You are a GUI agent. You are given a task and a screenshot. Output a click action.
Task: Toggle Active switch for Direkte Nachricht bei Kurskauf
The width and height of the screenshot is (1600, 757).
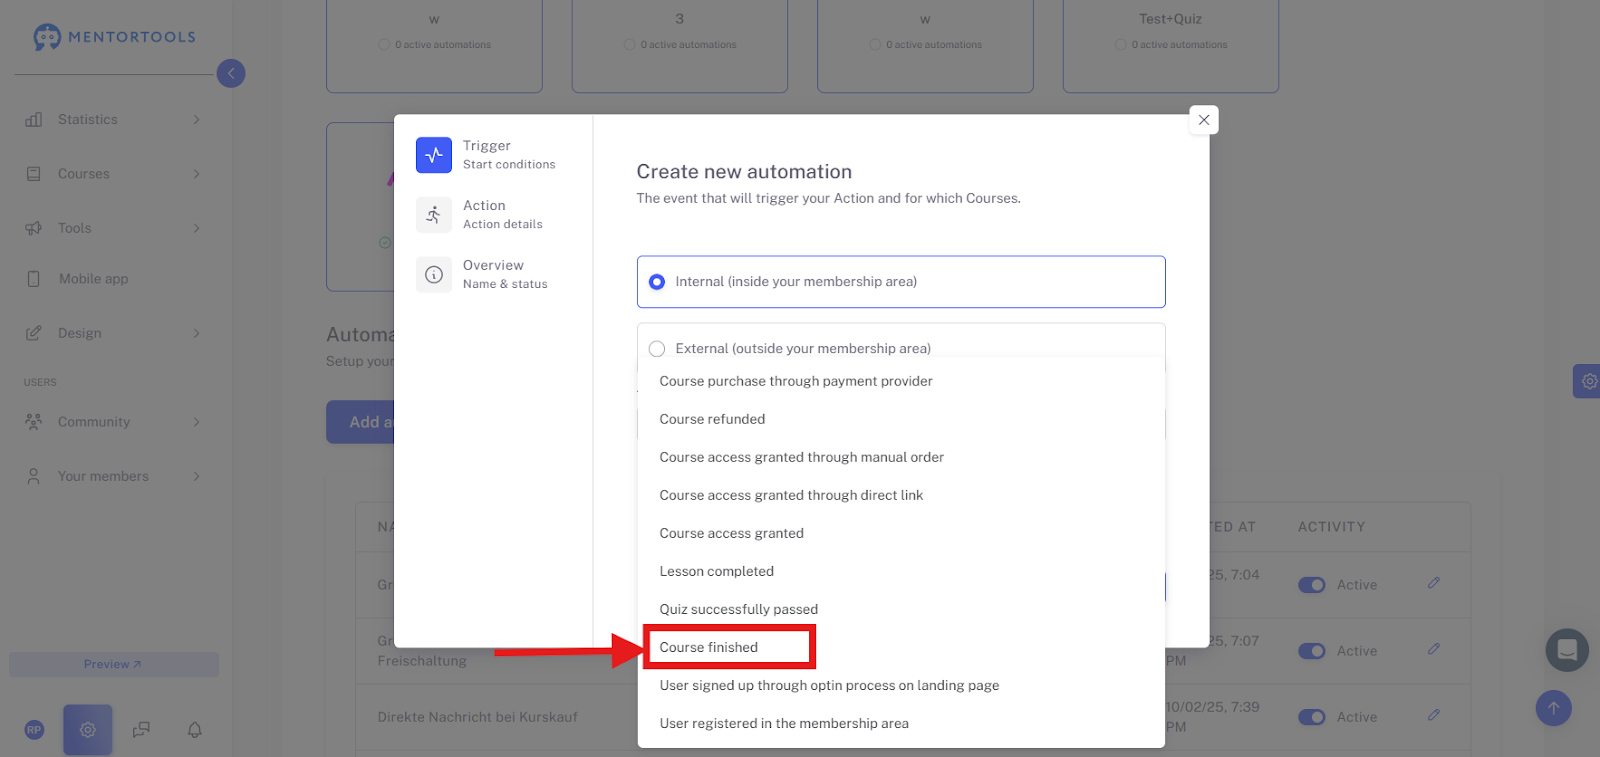1312,717
